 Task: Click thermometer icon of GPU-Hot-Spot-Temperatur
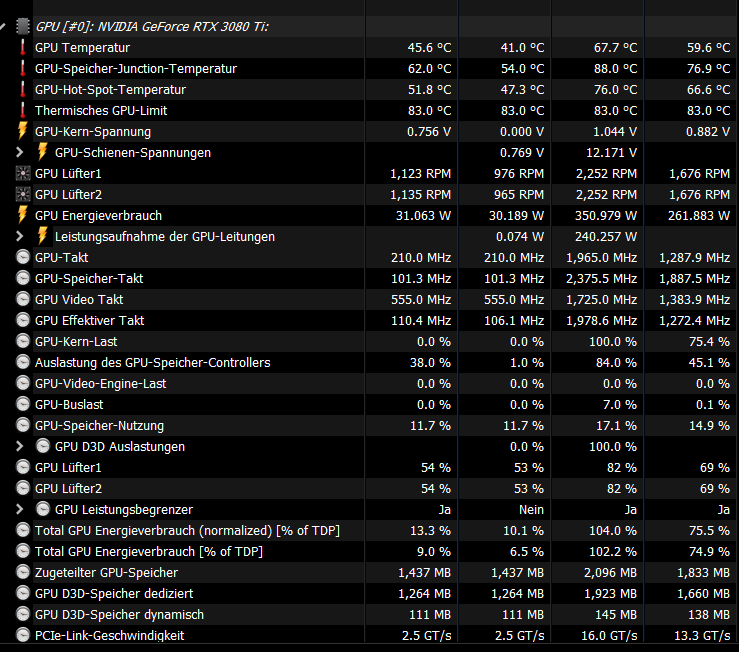point(23,89)
